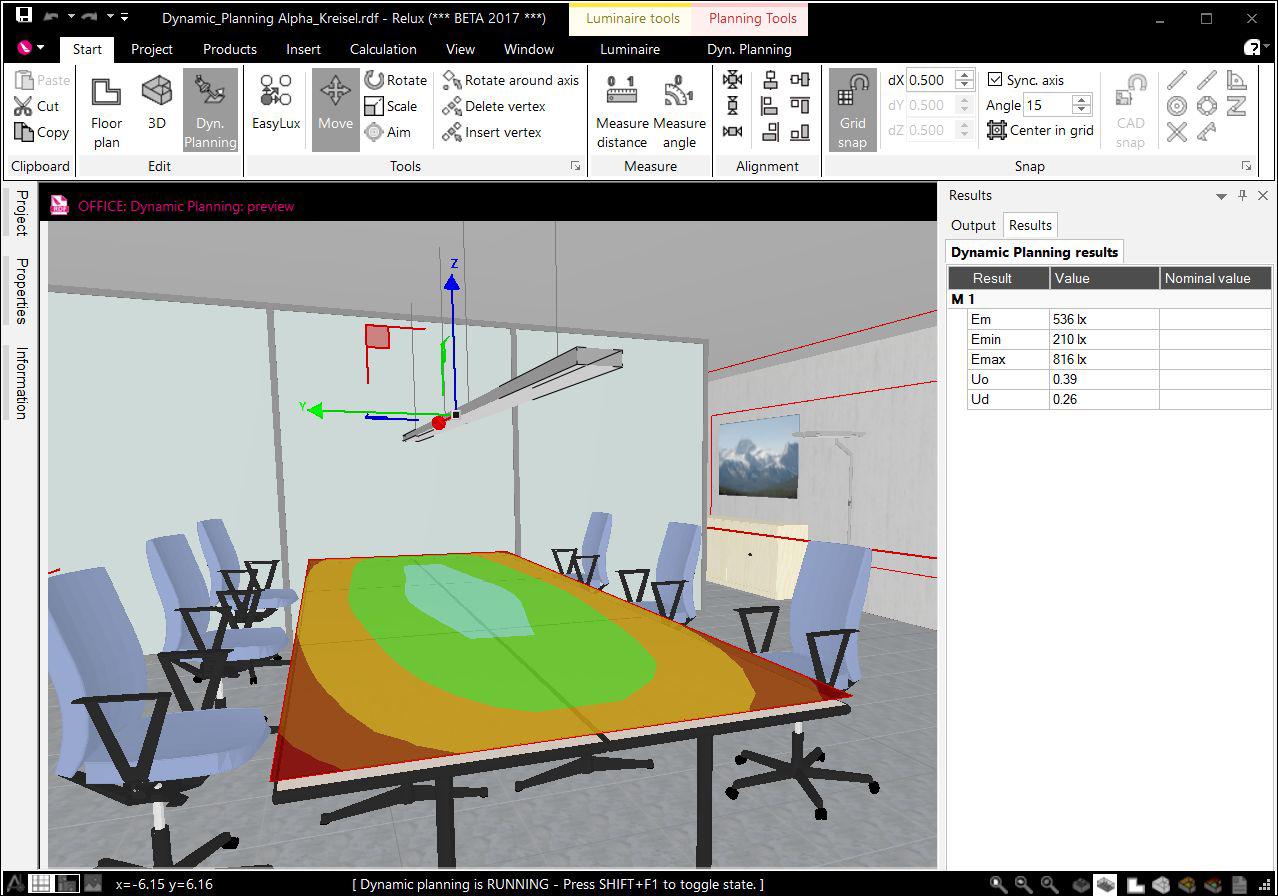Expand the Information side panel tab
Viewport: 1278px width, 896px height.
tap(21, 382)
